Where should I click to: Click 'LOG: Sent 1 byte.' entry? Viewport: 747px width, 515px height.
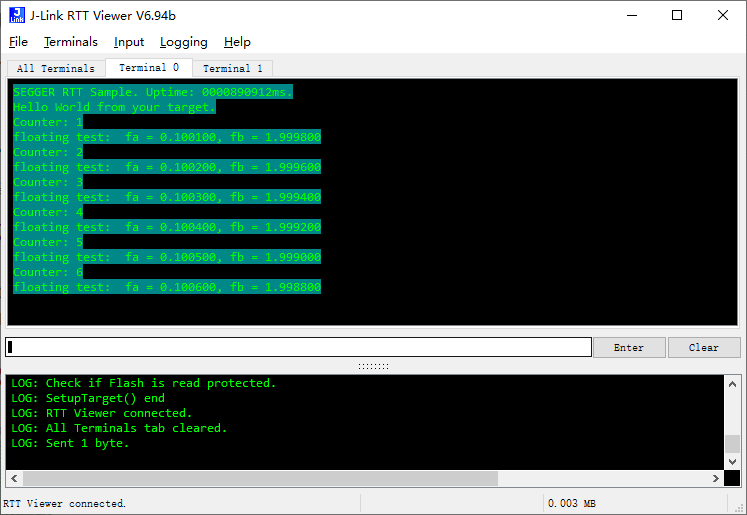click(70, 443)
